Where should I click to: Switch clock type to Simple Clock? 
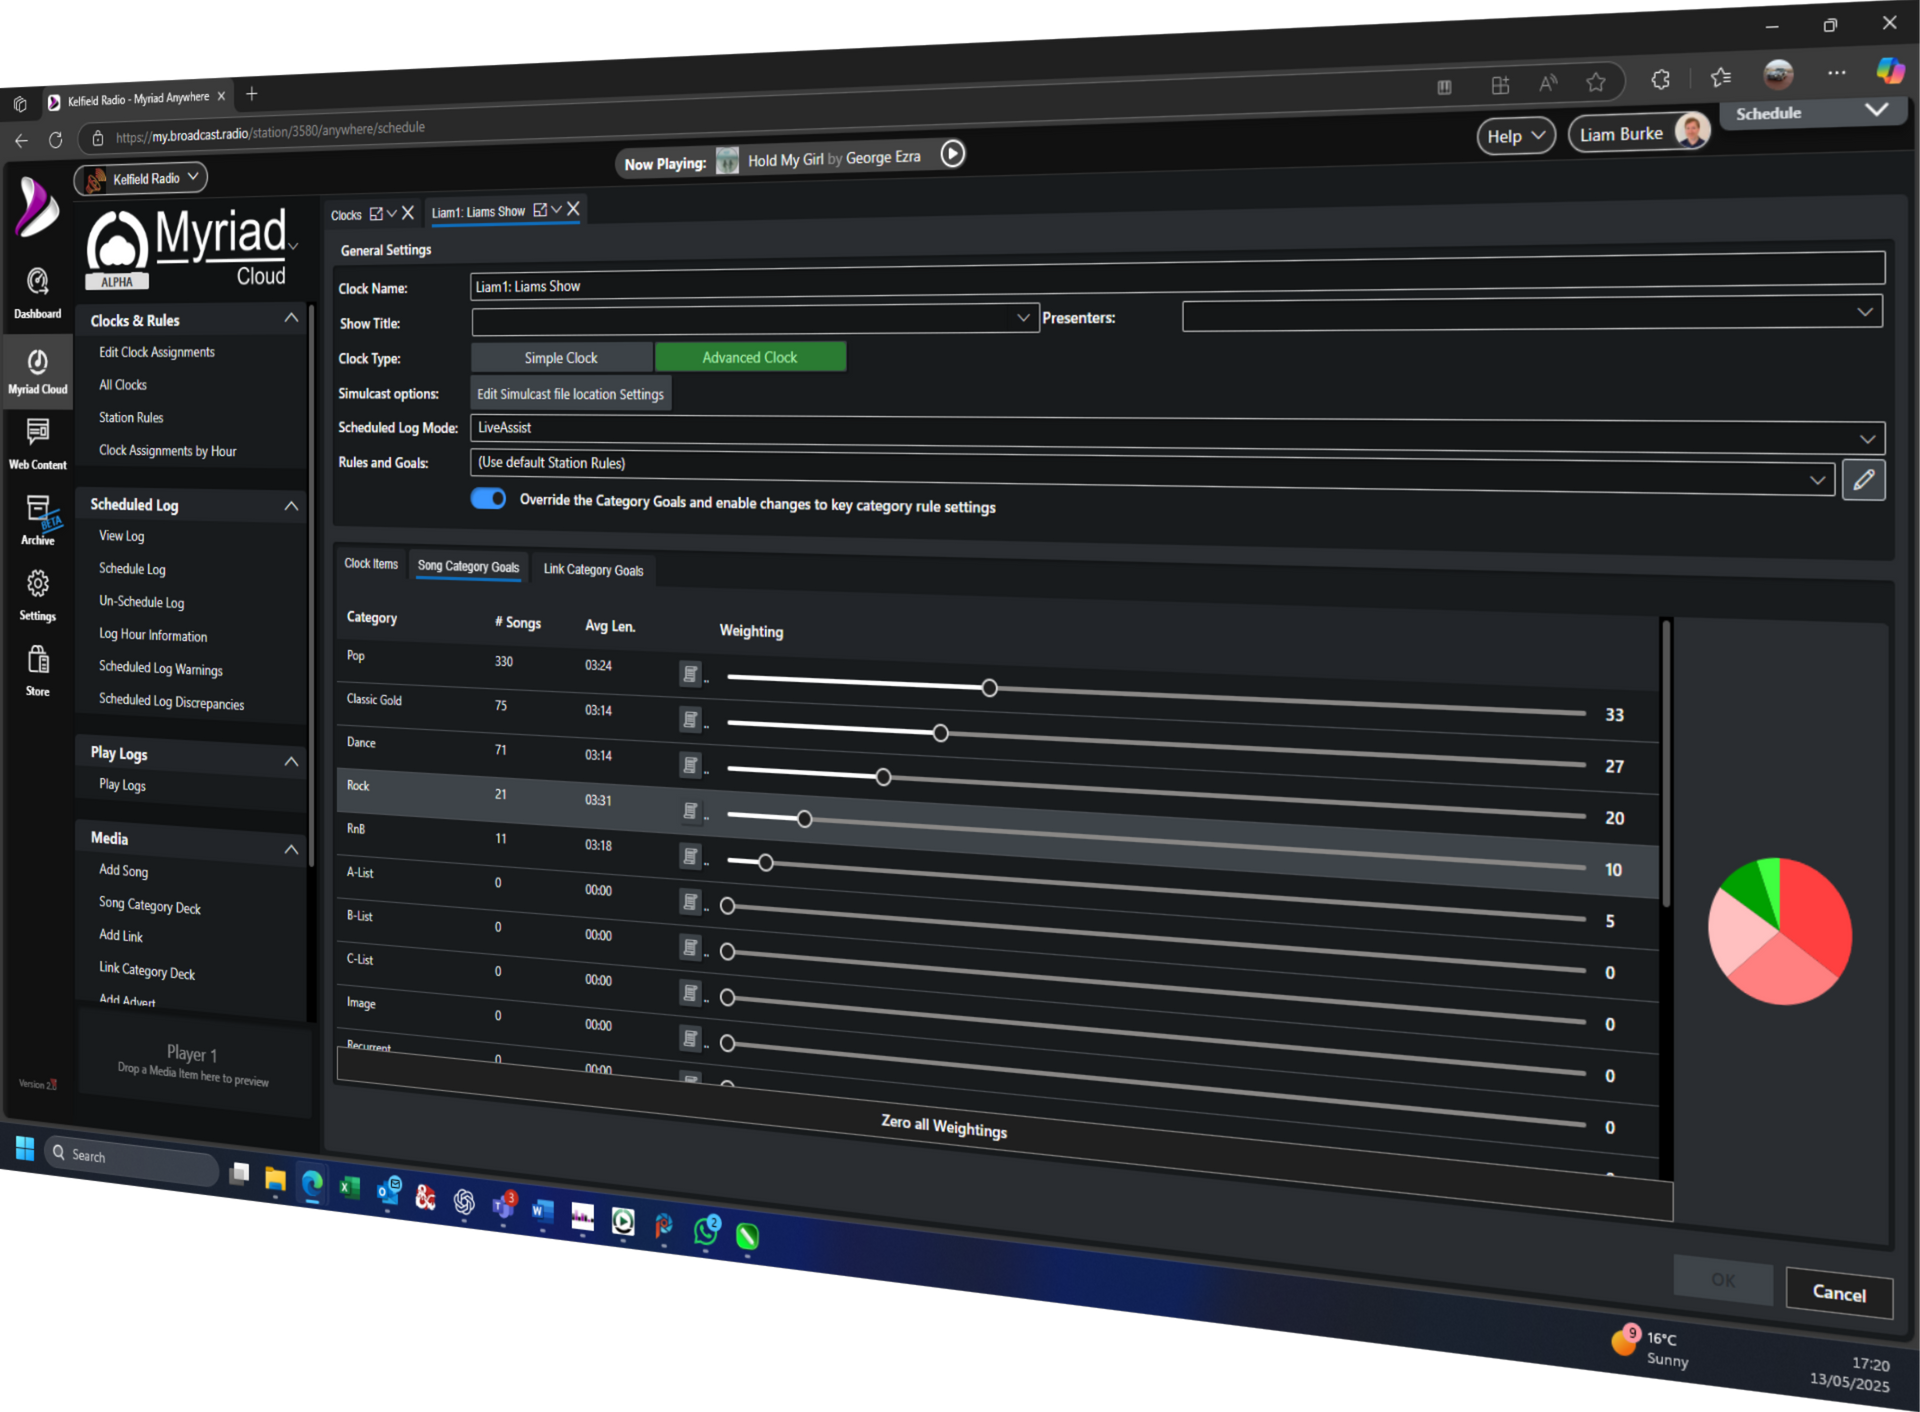pyautogui.click(x=560, y=357)
